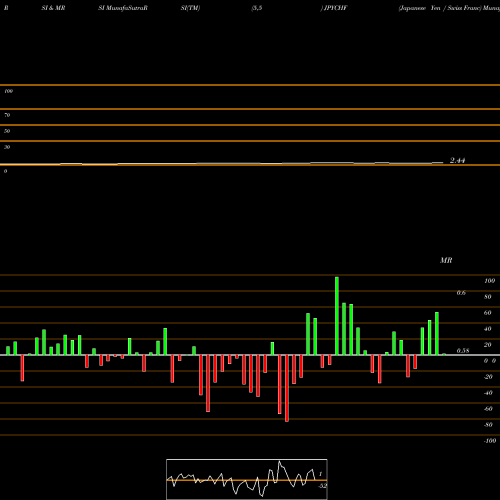The image size is (500, 500).
Task: Click the -20 label on MR axis
Action: (x=488, y=377)
